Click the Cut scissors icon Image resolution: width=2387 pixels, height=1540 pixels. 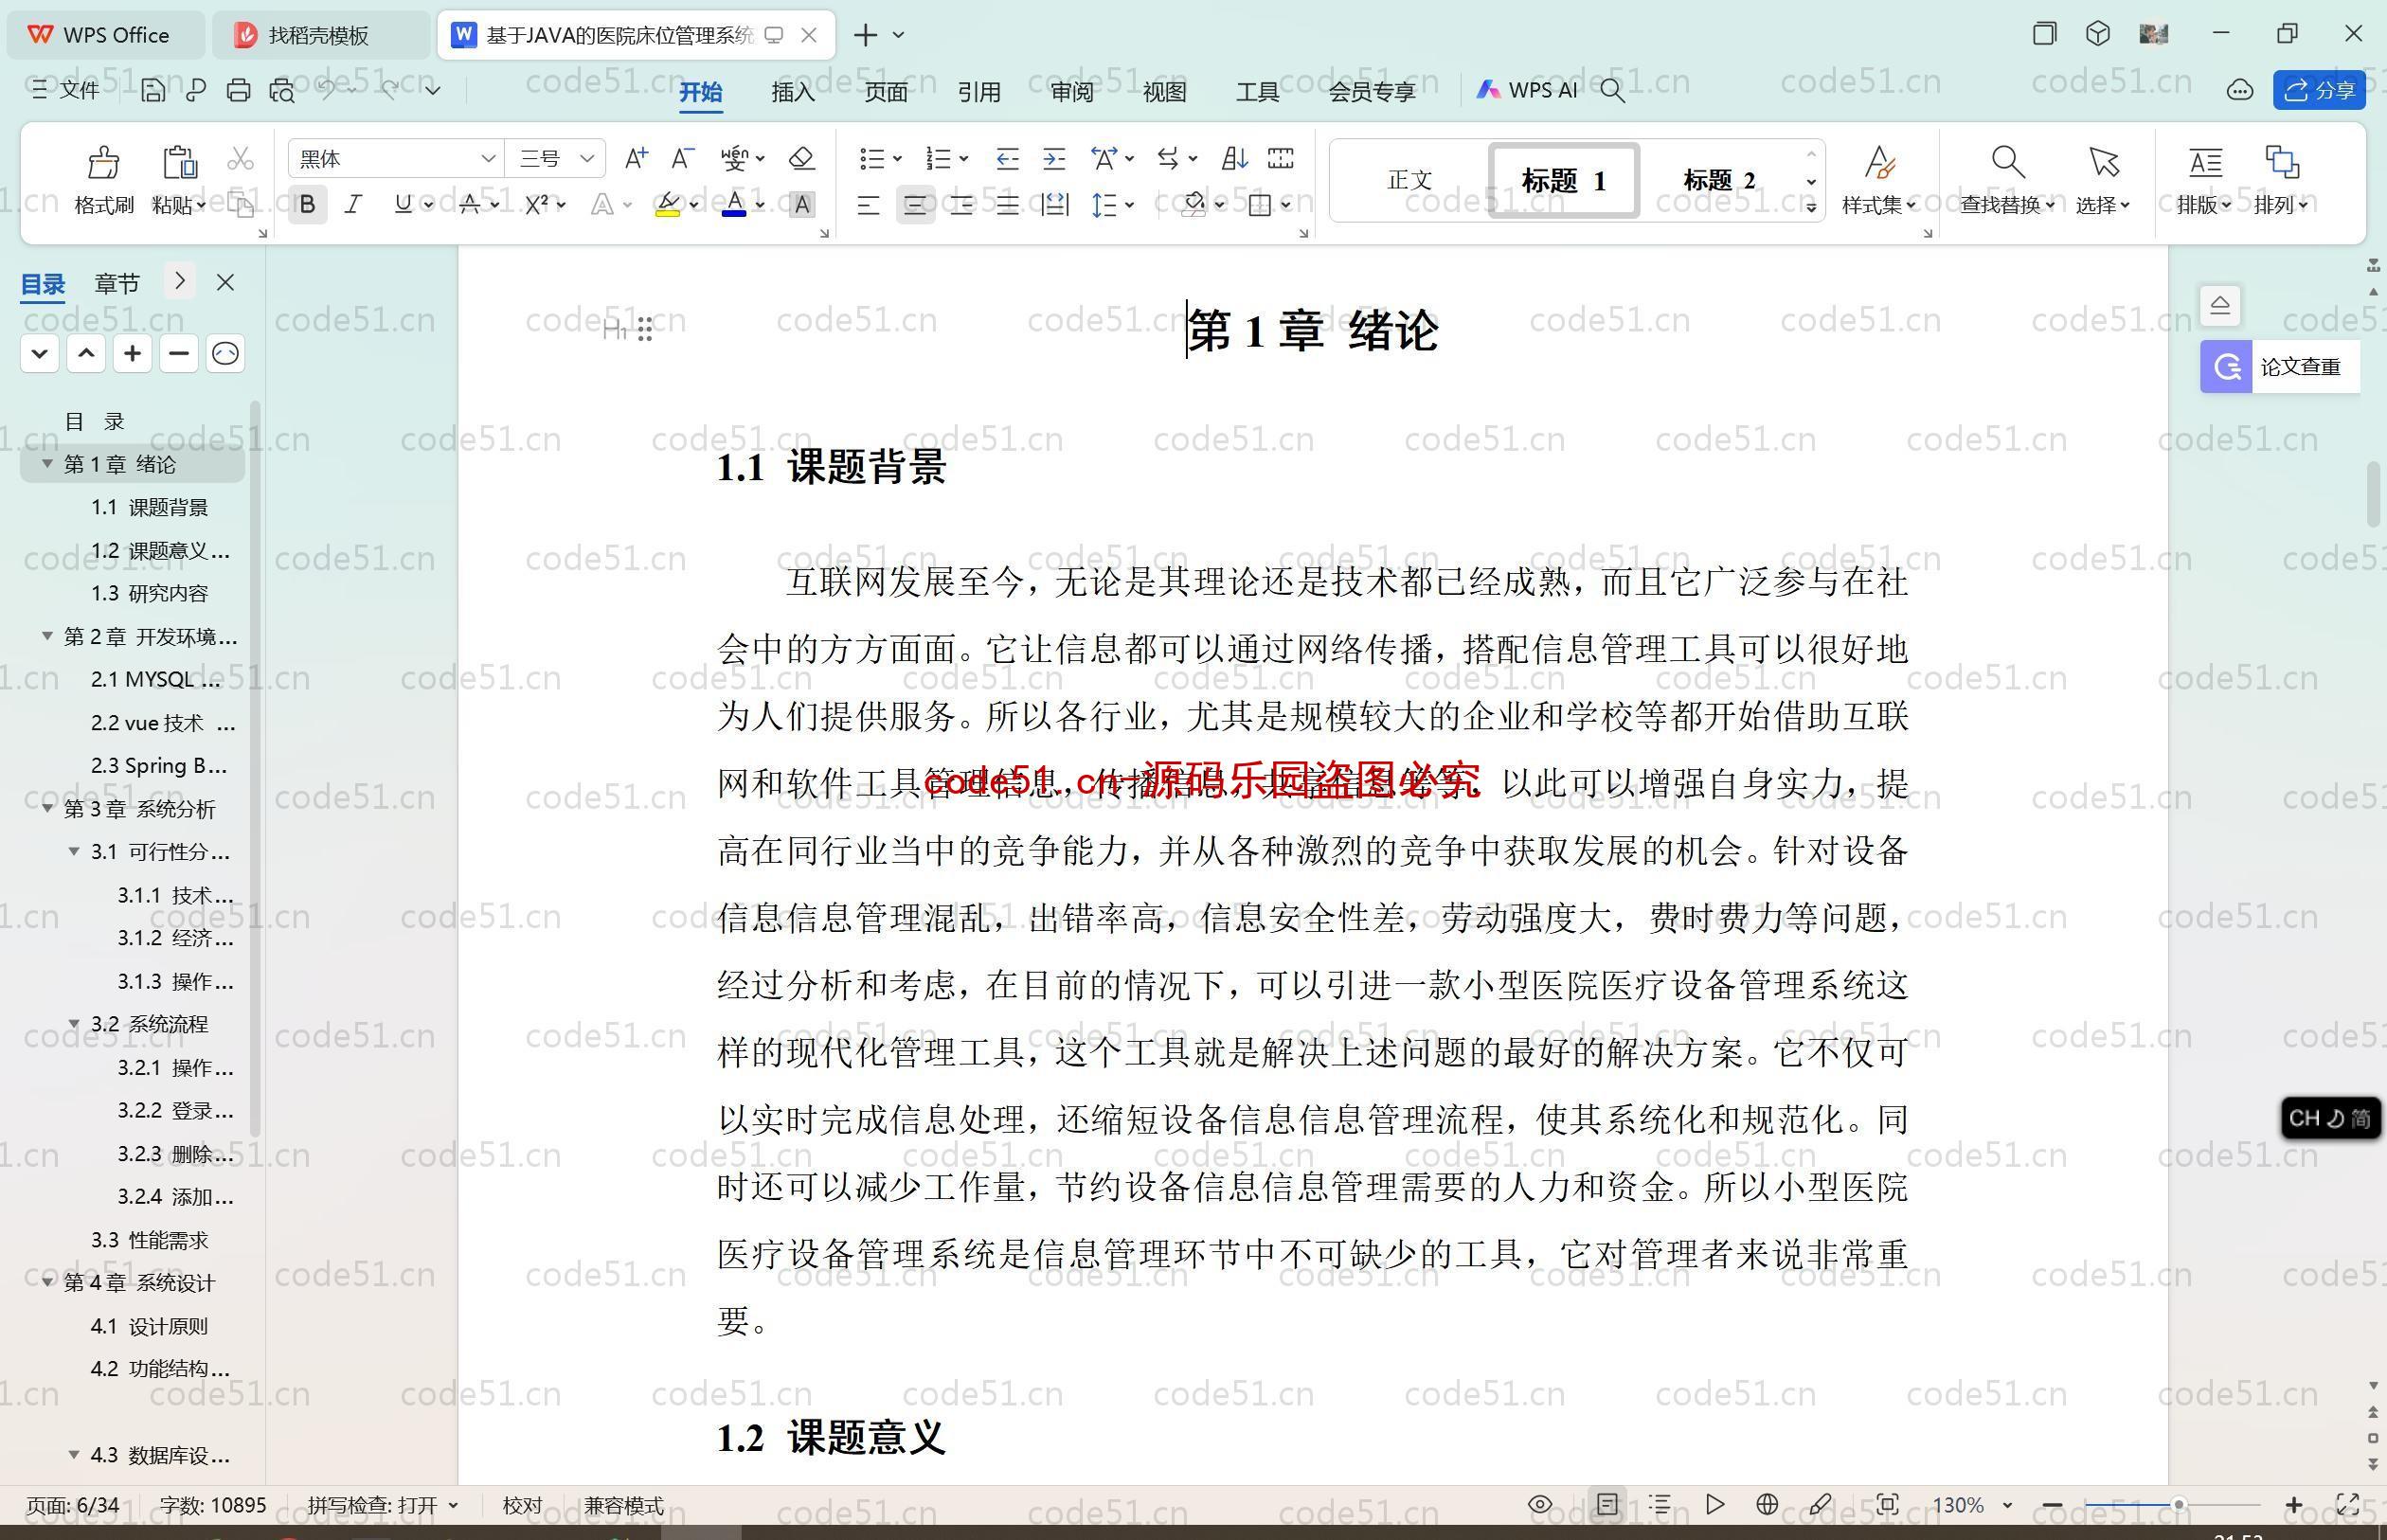point(240,159)
